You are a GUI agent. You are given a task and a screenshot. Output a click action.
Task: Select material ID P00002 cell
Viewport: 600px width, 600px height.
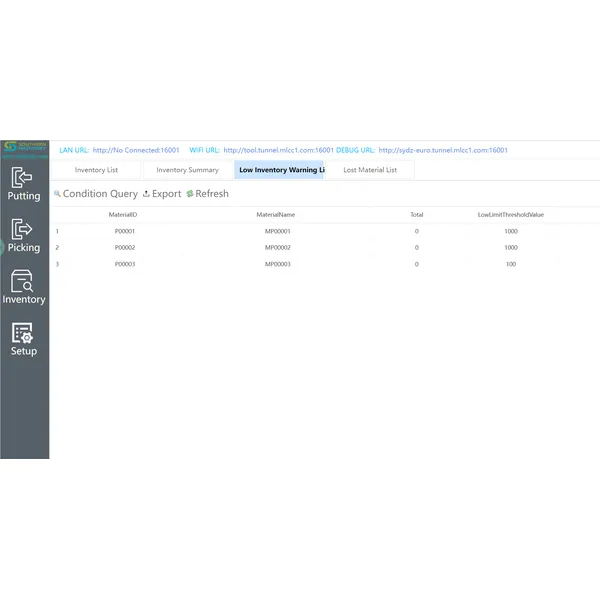pyautogui.click(x=125, y=248)
